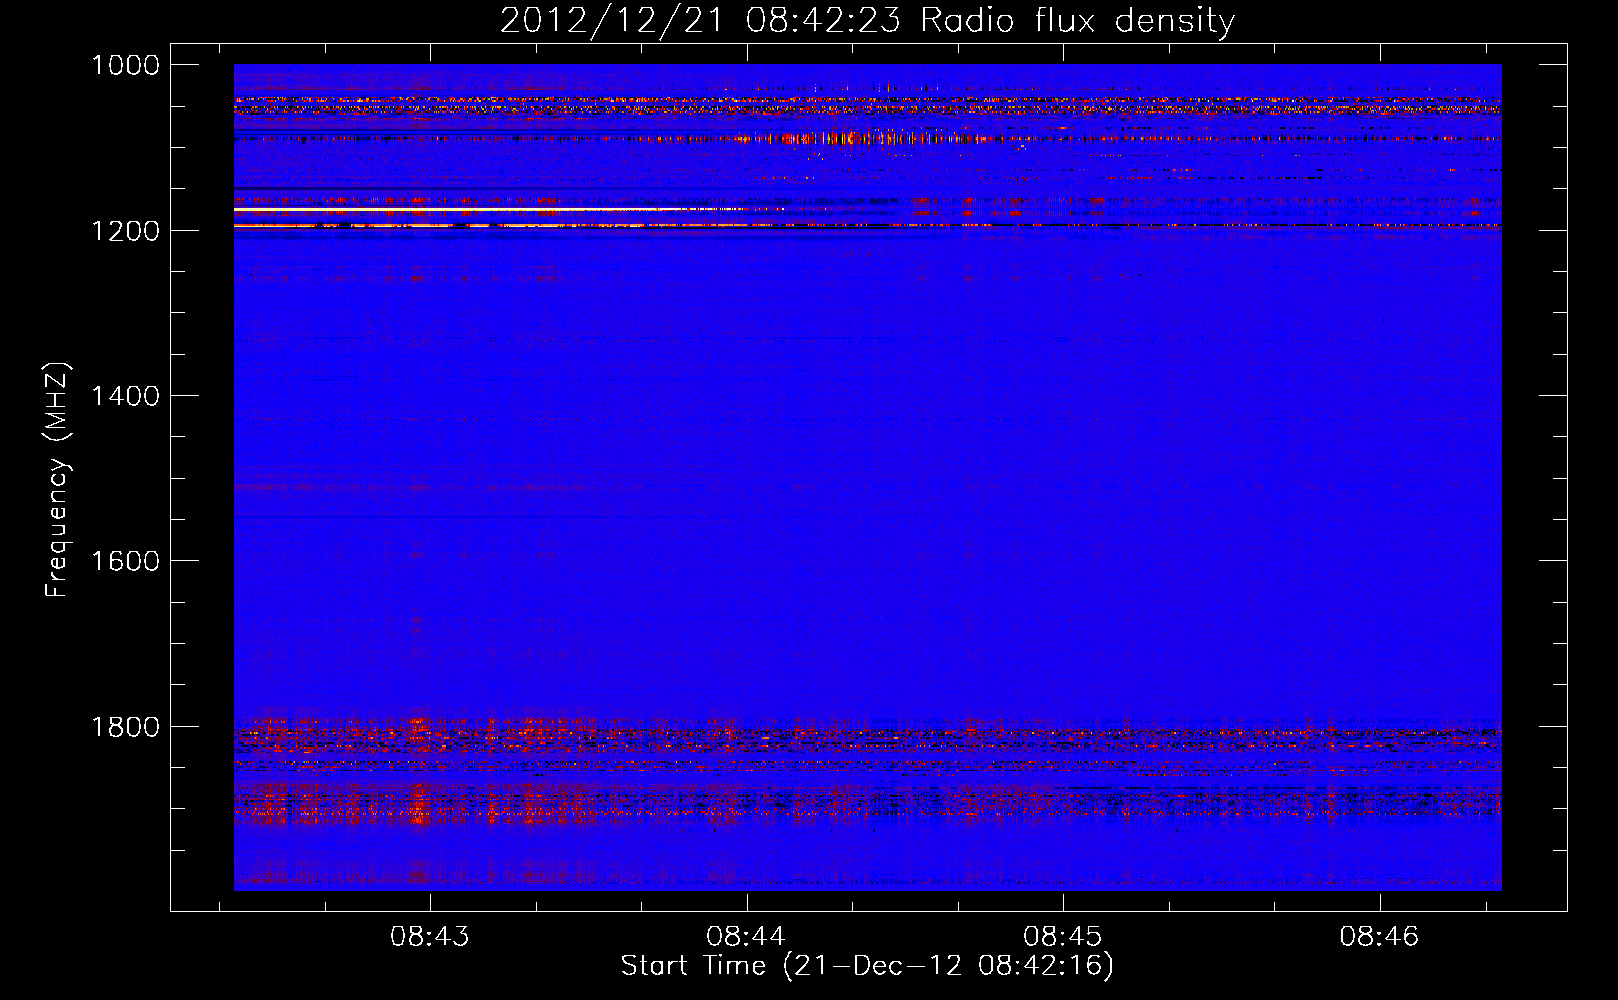Image resolution: width=1618 pixels, height=1000 pixels.
Task: Click the 08:44 time tick label
Action: pyautogui.click(x=746, y=937)
